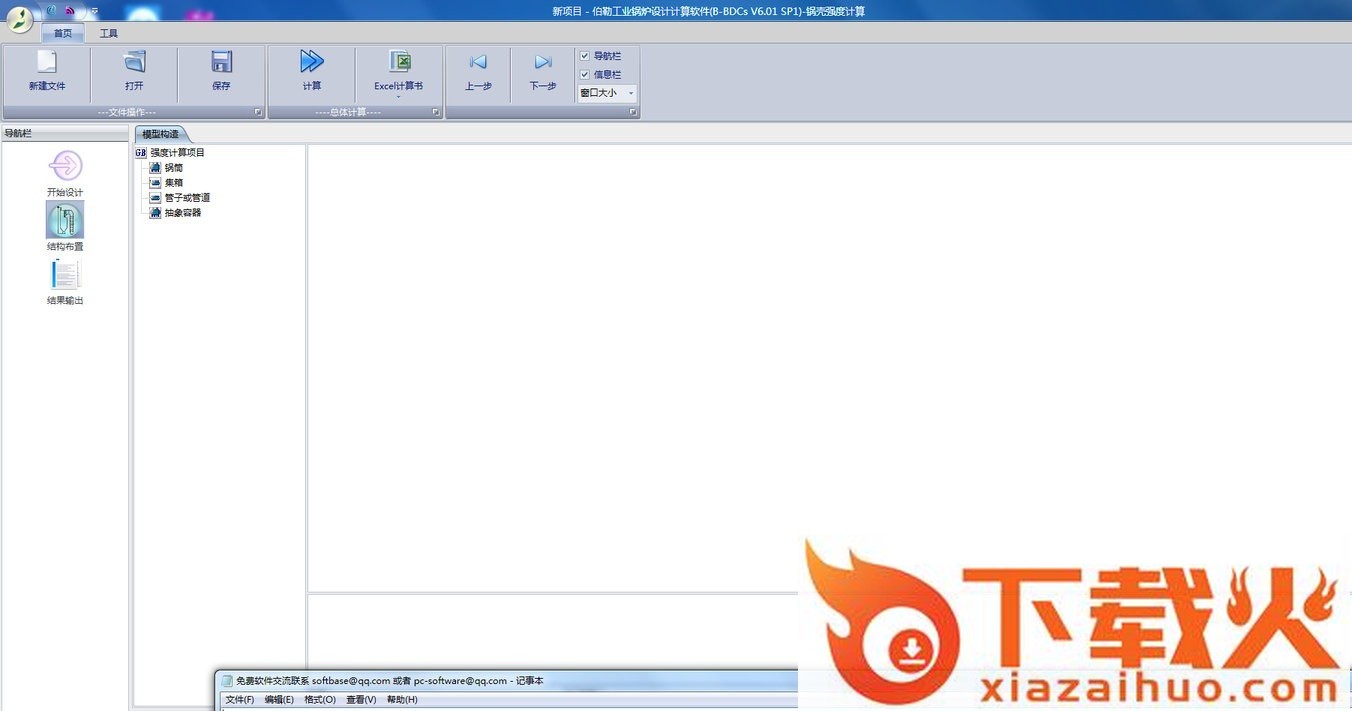
Task: Open the 窗口大小 dropdown
Action: click(607, 93)
